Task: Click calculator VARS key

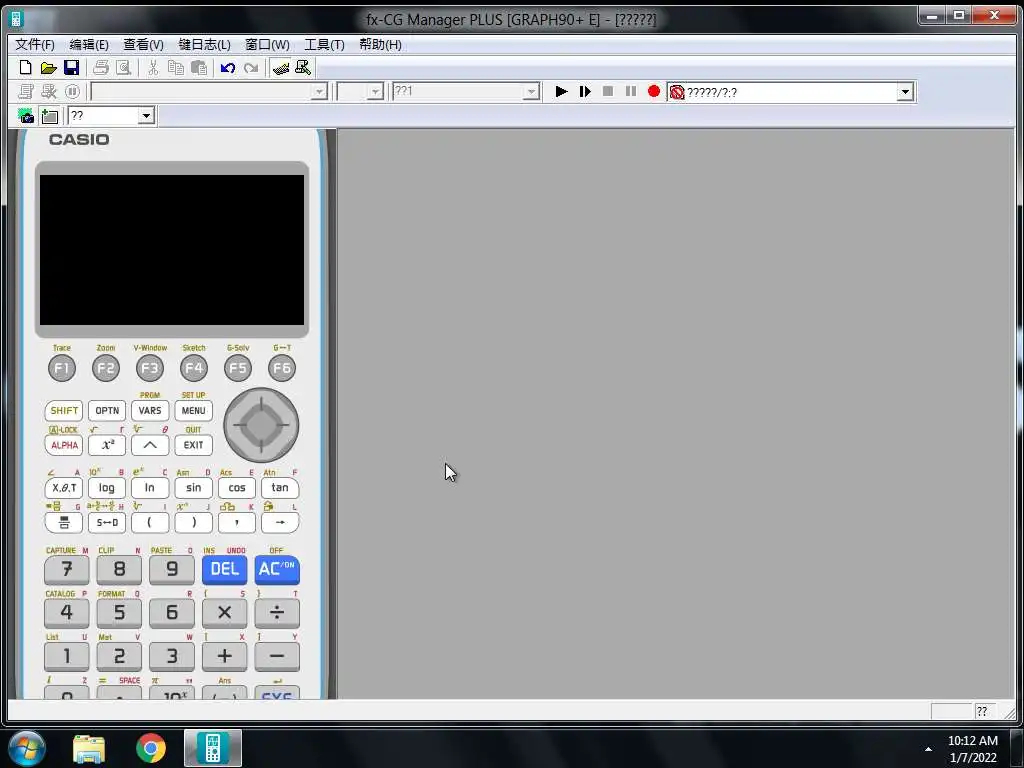Action: (x=150, y=411)
